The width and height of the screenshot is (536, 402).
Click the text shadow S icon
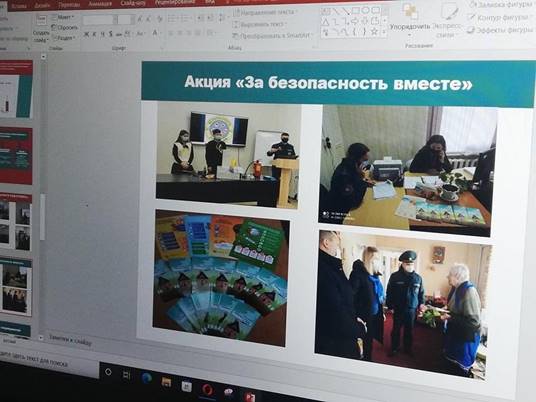(x=111, y=34)
